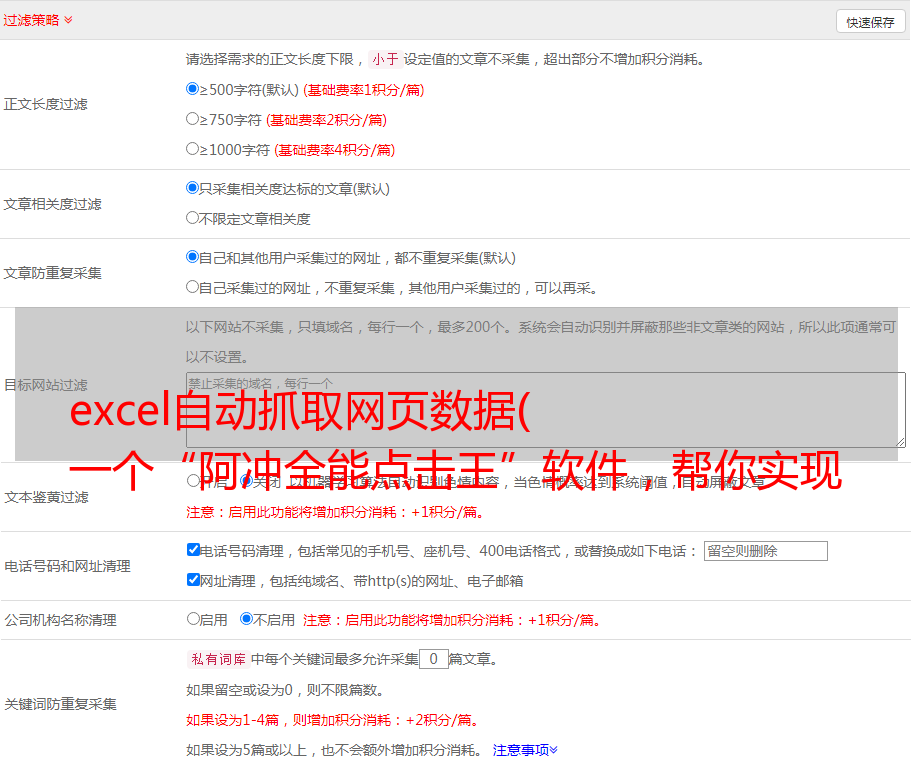
Task: Toggle the 电话号码清理 checkbox
Action: 194,550
